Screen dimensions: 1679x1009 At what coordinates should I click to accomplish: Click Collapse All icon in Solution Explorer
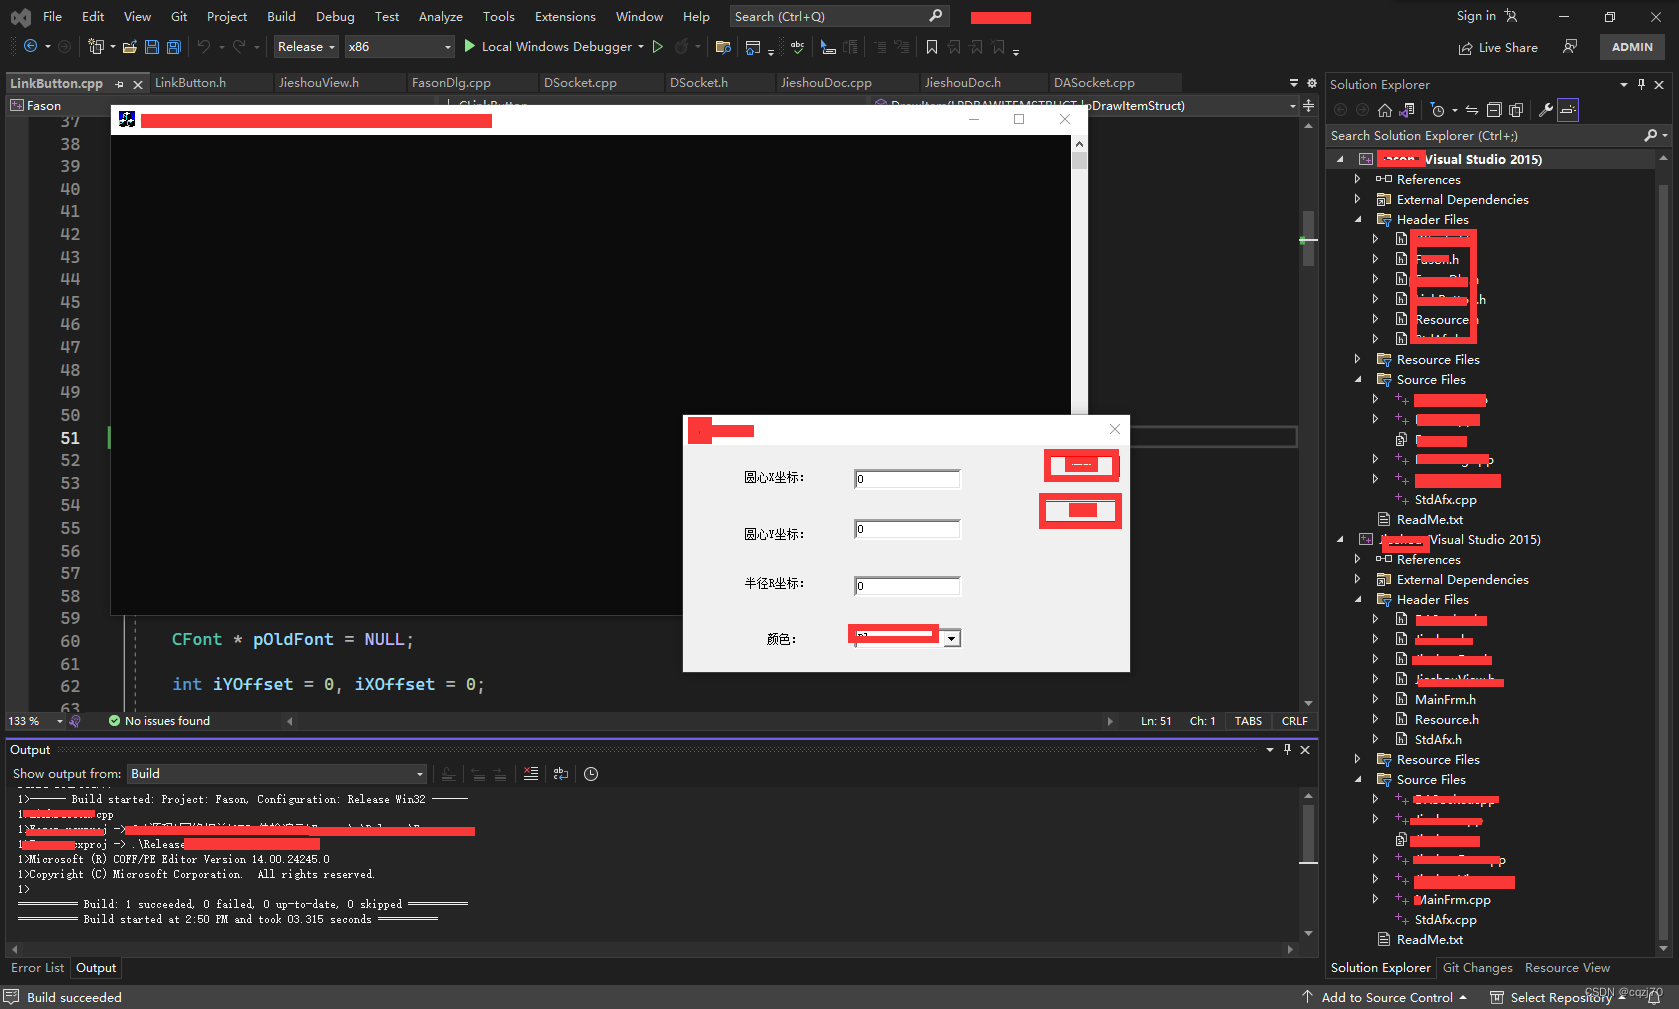(x=1494, y=110)
